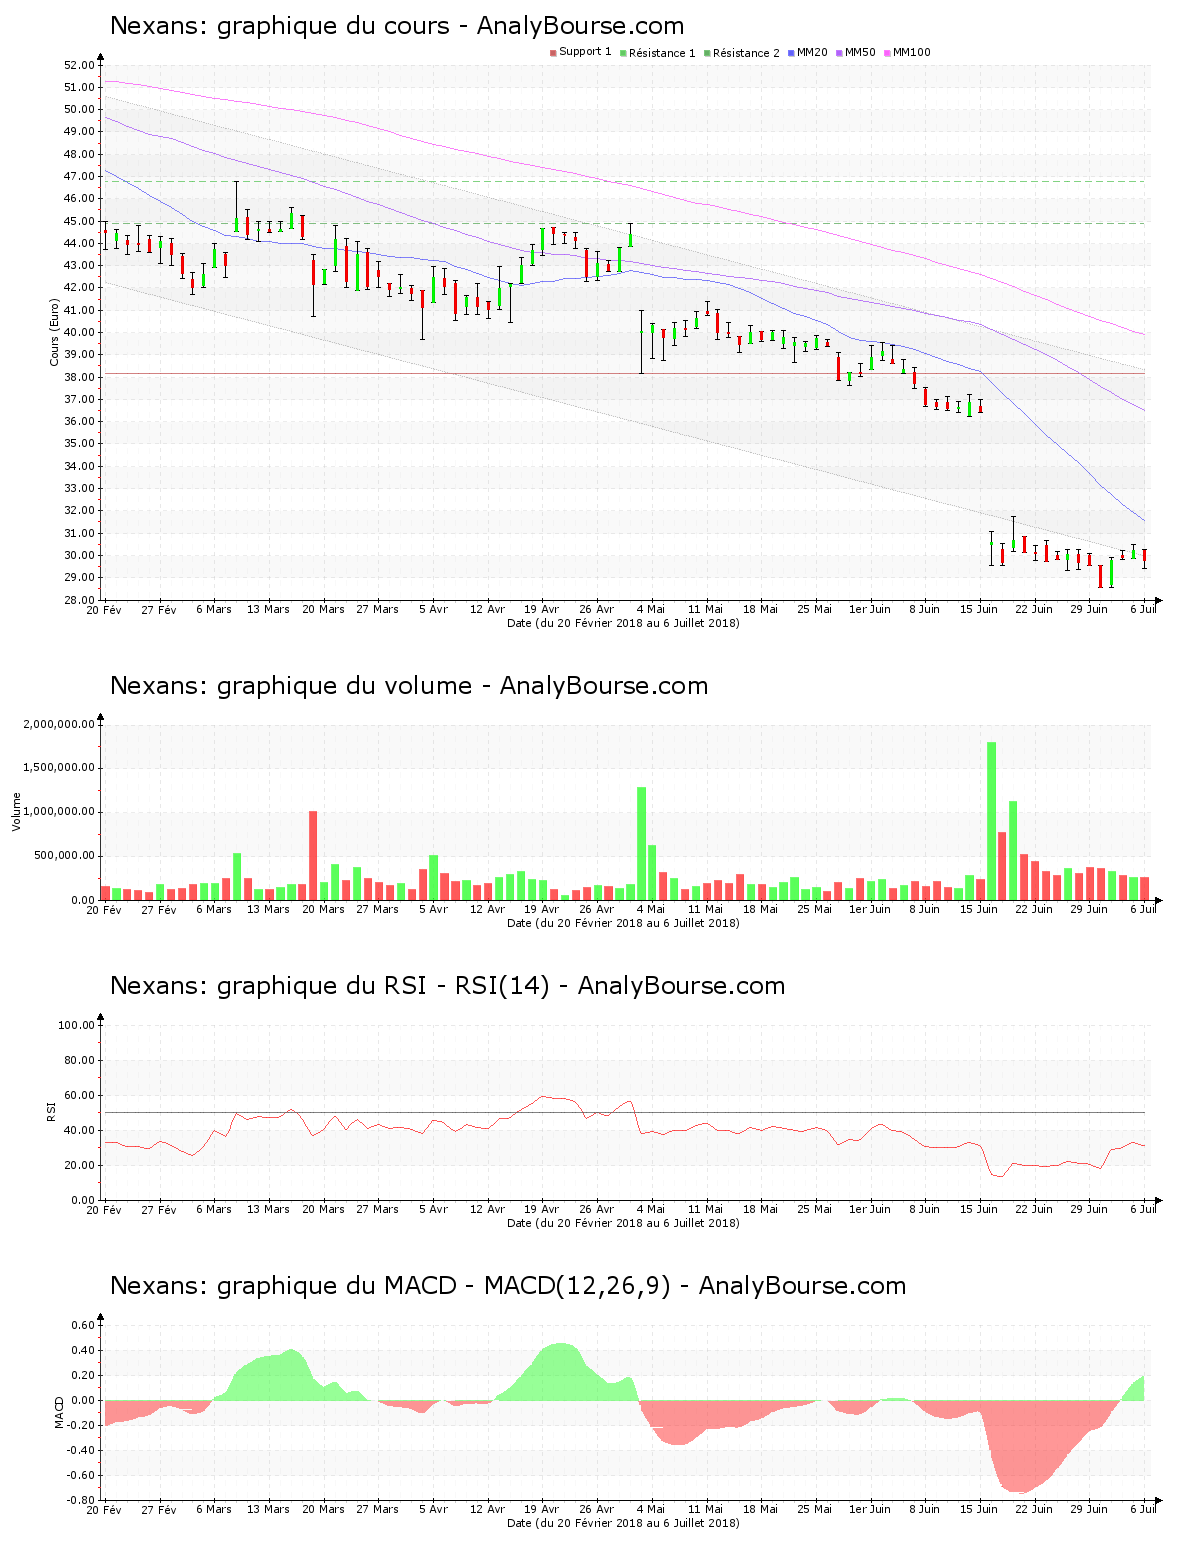The image size is (1200, 1550).
Task: Click the MM50 legend label
Action: coord(859,52)
